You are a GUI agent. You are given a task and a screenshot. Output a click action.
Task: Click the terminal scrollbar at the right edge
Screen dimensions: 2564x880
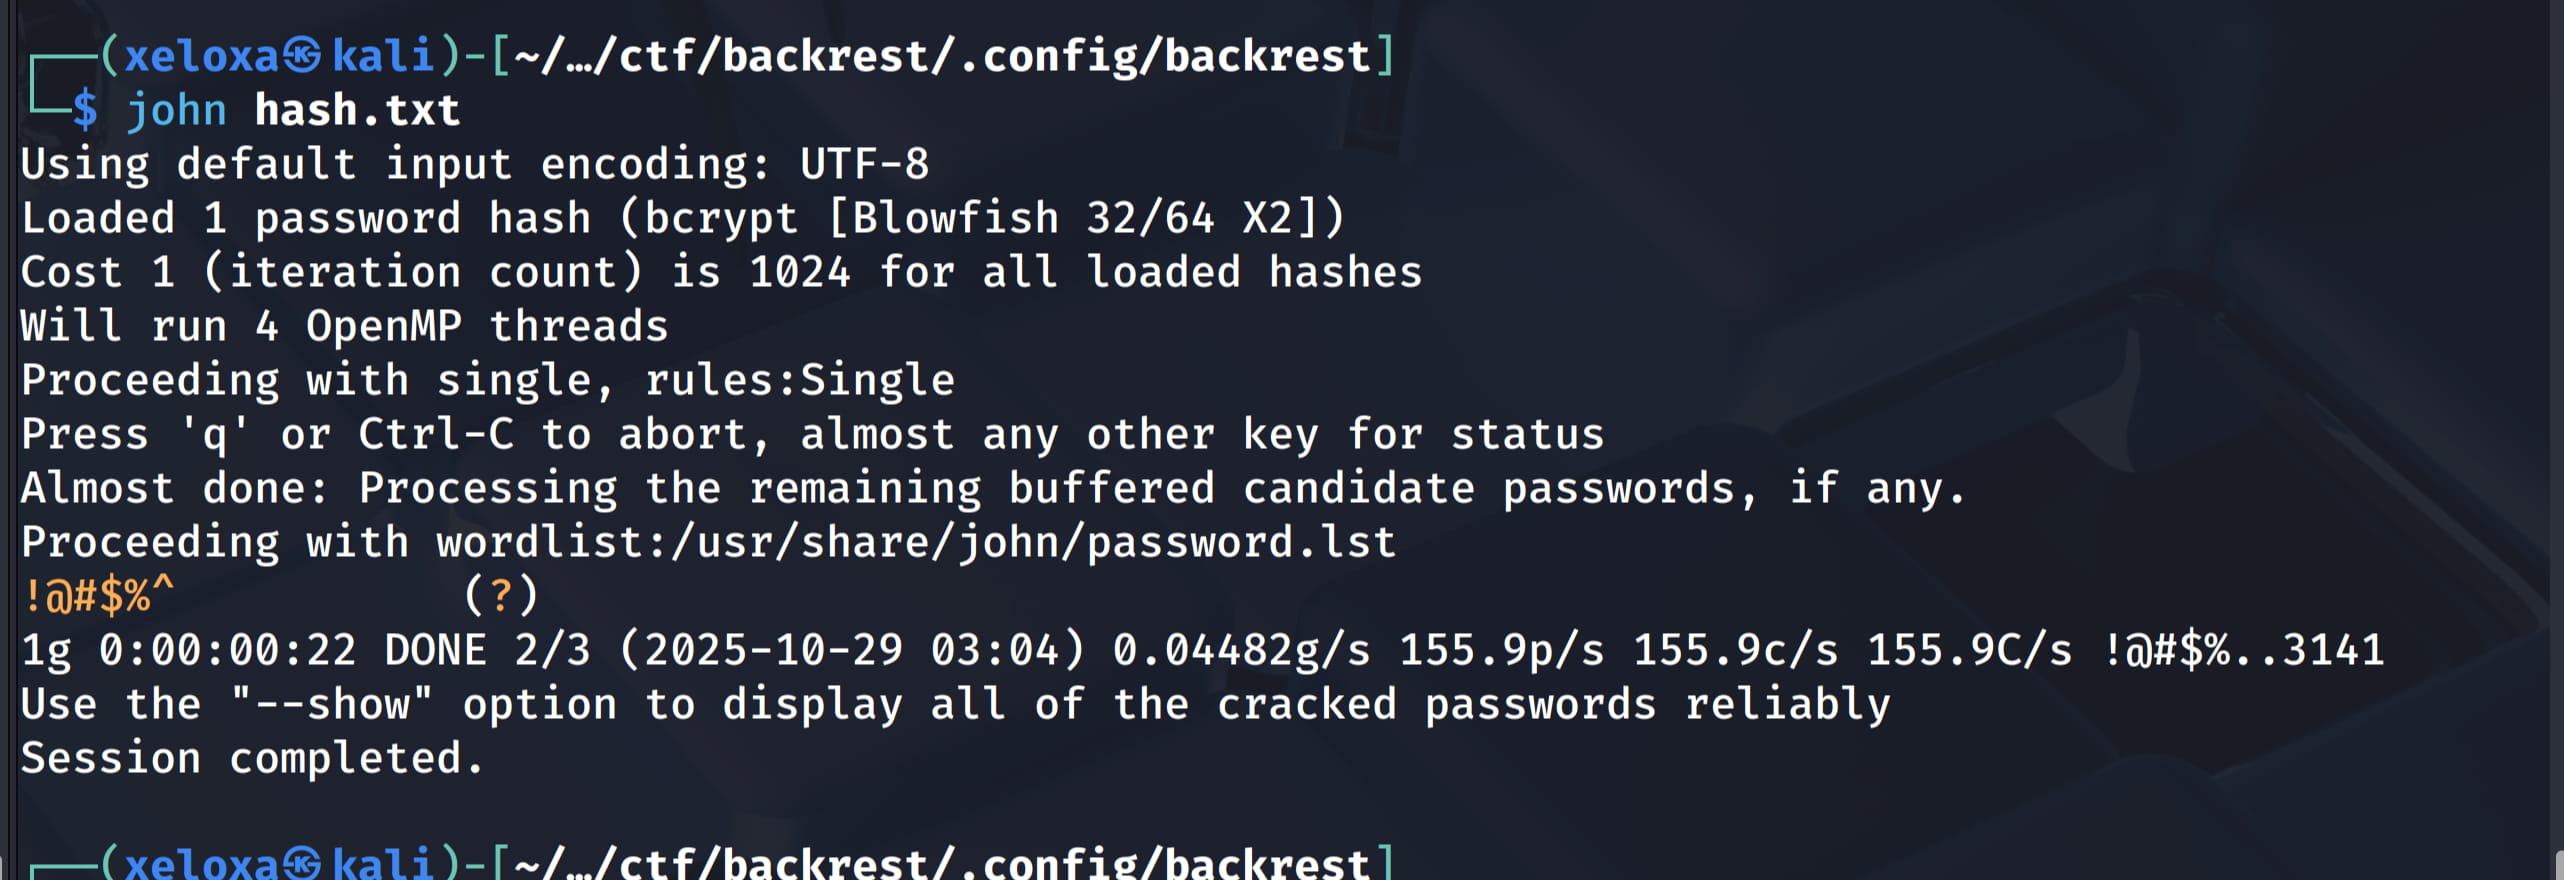[2558, 860]
